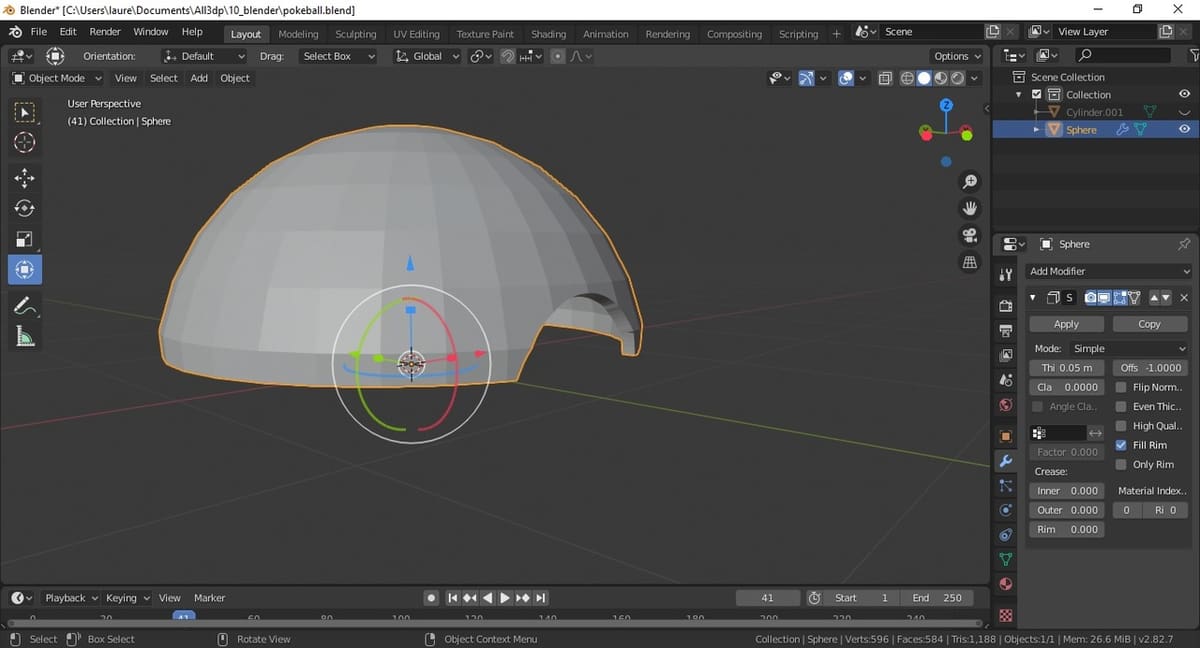The image size is (1200, 648).
Task: Open the Render properties tab icon
Action: point(1006,305)
